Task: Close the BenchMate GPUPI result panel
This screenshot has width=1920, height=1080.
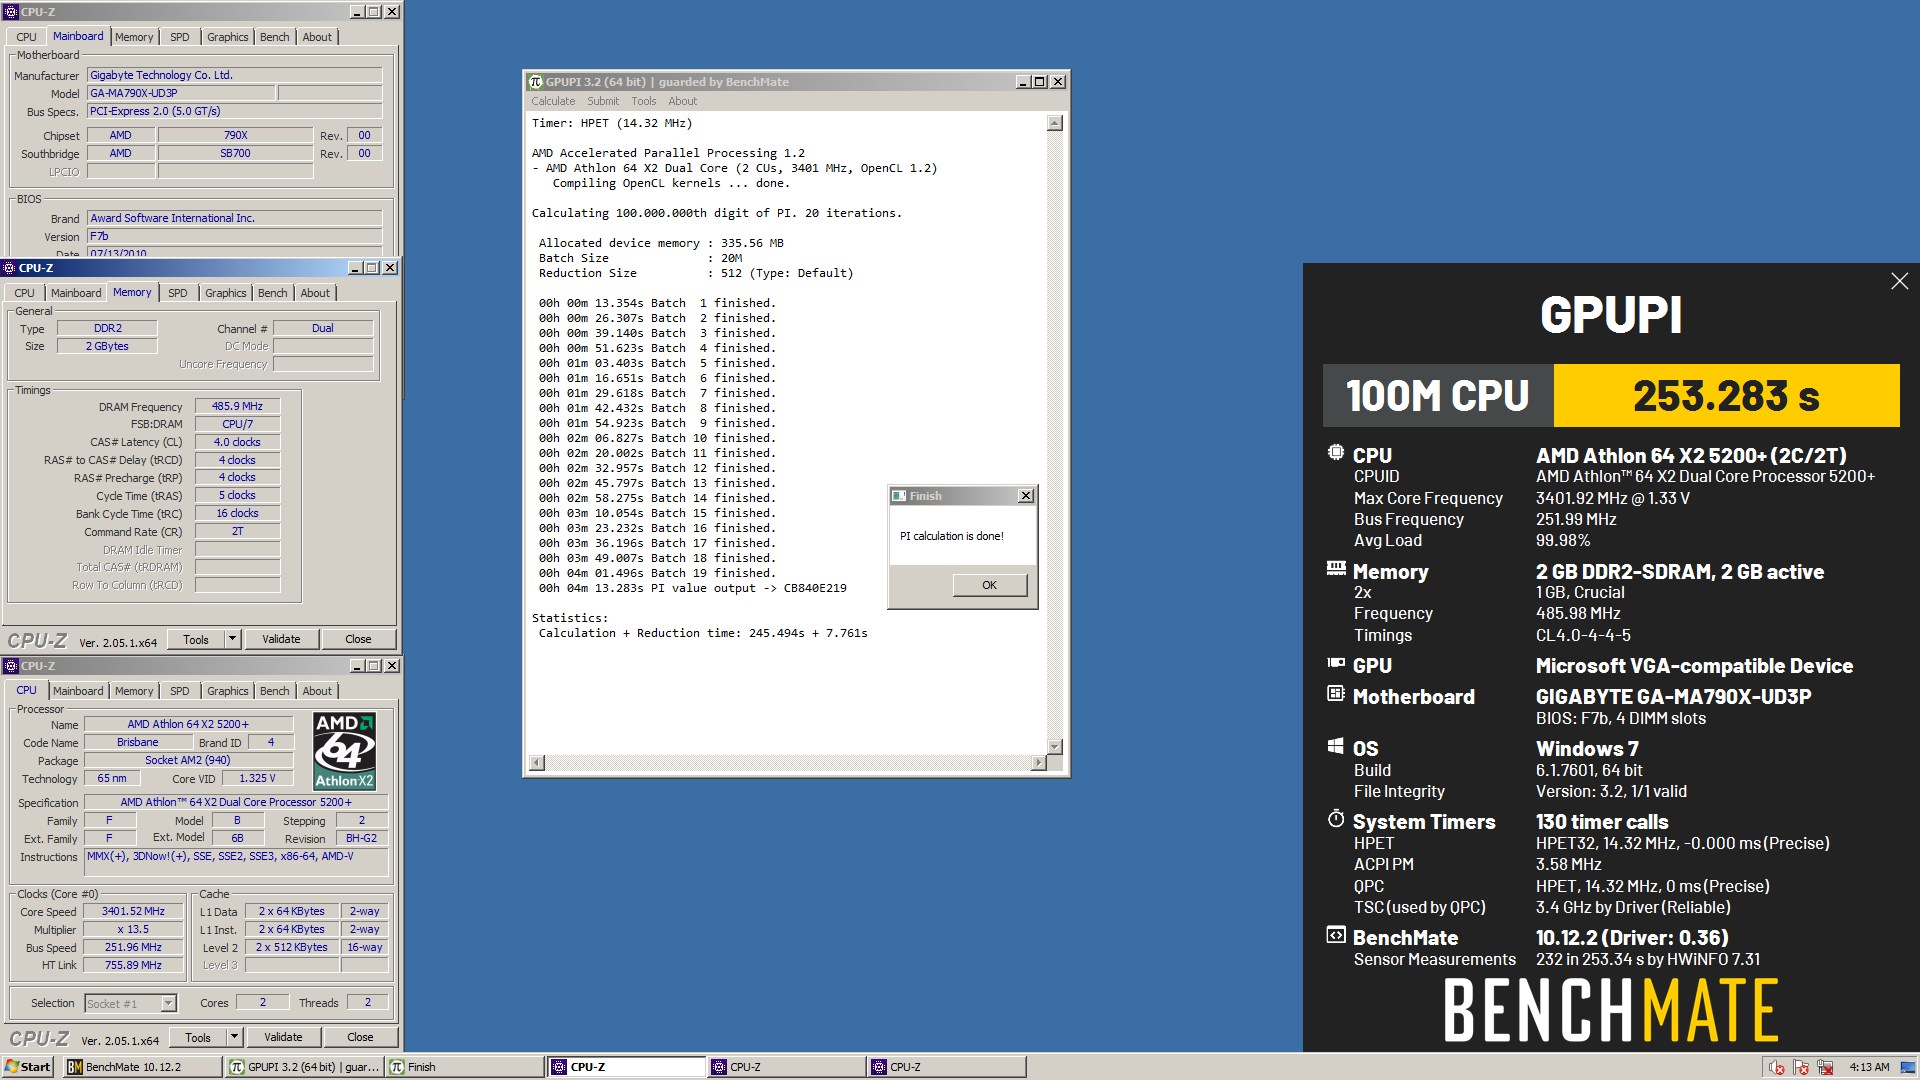Action: (1899, 281)
